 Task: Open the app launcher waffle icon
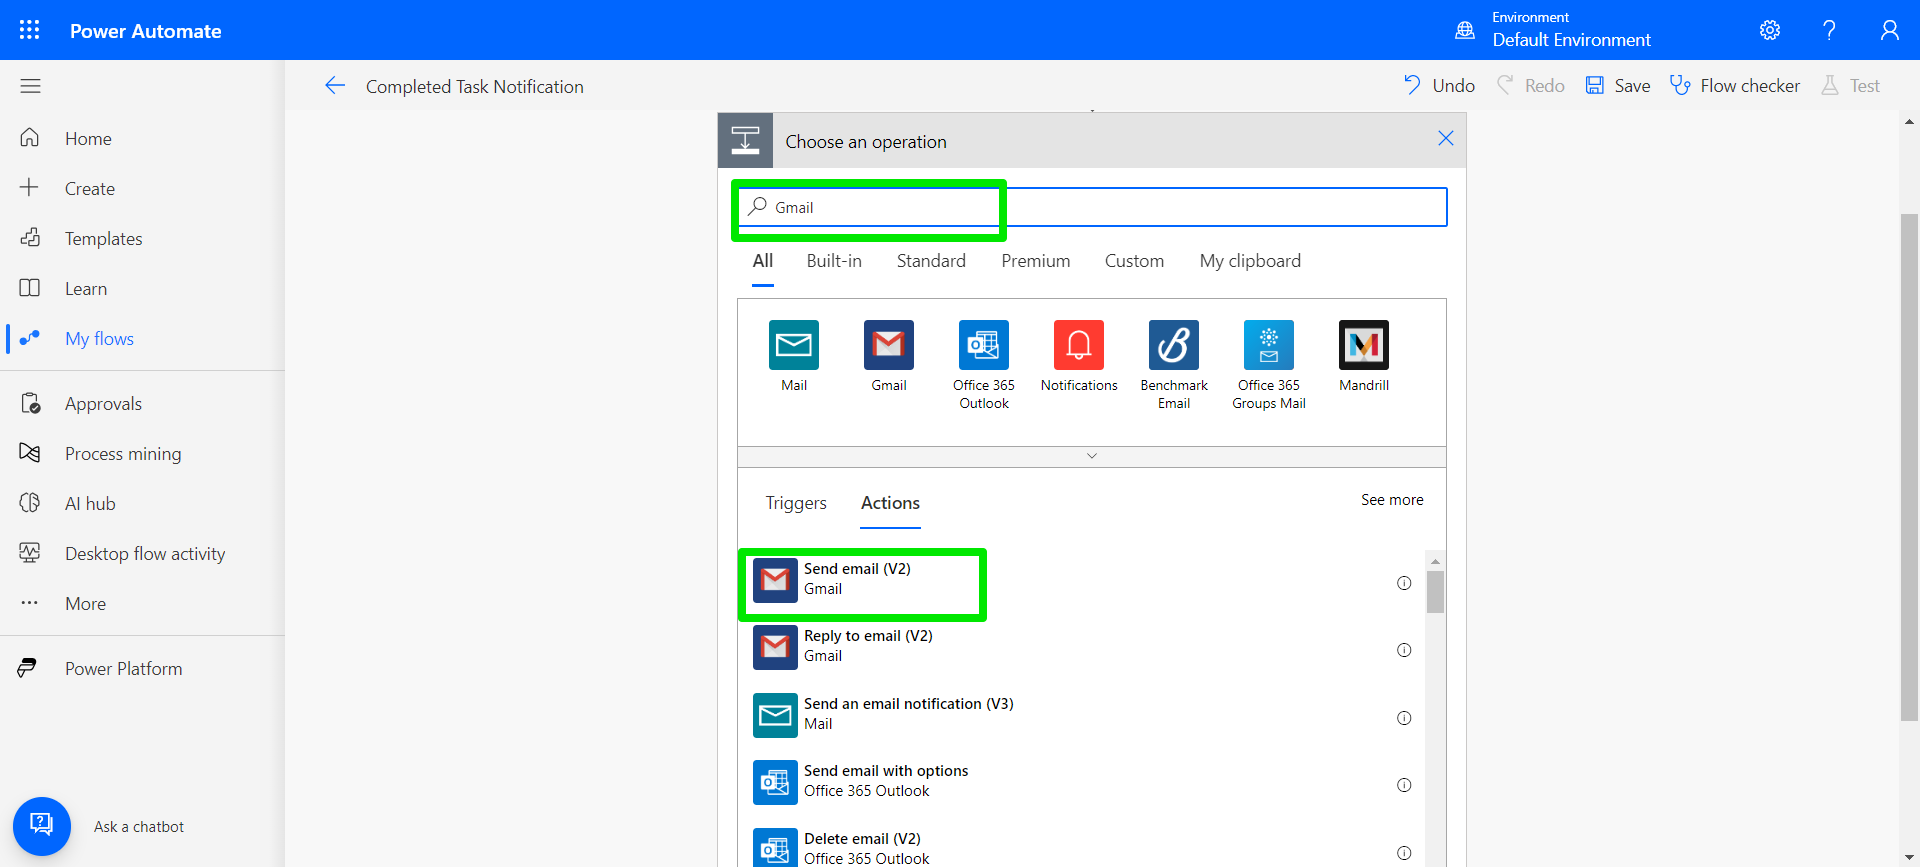point(30,30)
